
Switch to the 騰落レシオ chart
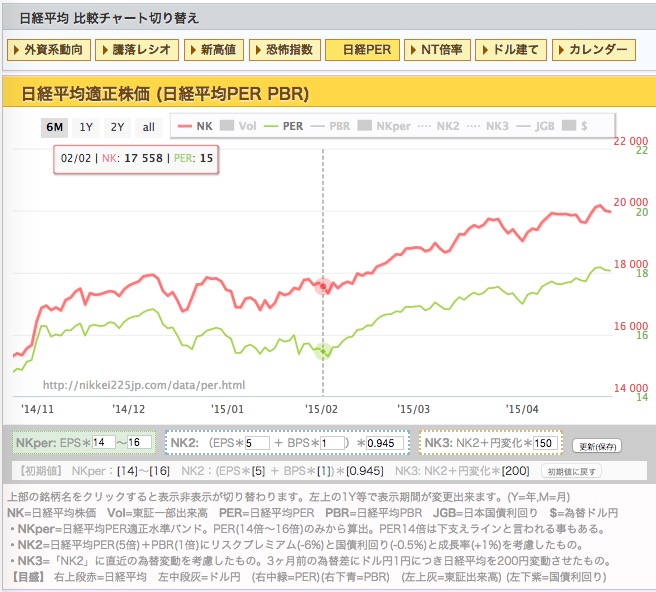click(137, 50)
